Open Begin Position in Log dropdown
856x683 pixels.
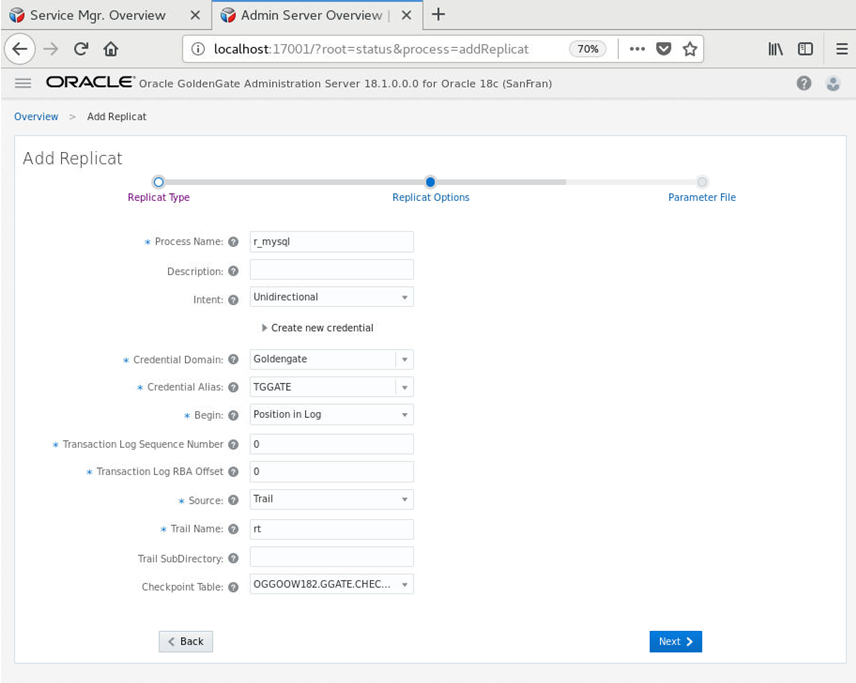[331, 414]
